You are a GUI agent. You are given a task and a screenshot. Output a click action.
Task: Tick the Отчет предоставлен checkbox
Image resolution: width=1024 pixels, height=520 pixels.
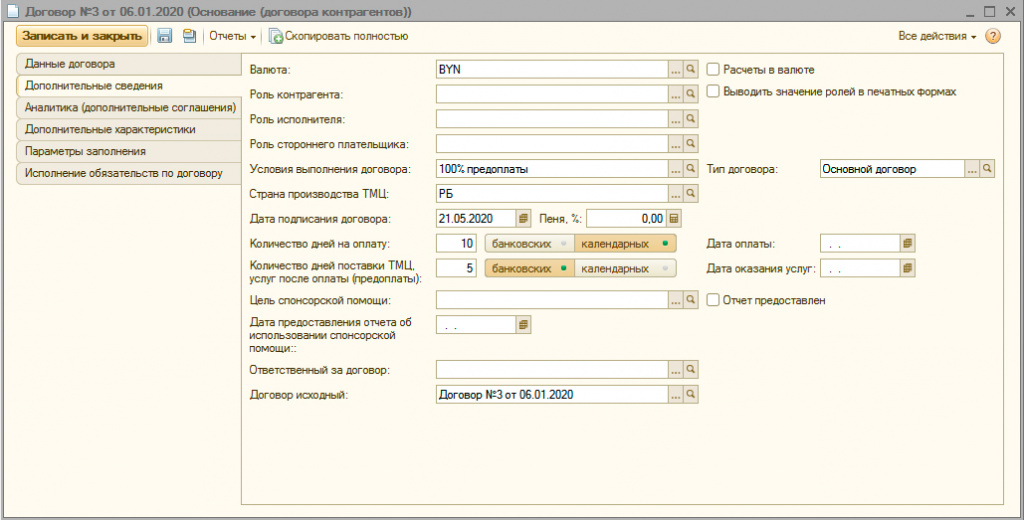coord(714,300)
